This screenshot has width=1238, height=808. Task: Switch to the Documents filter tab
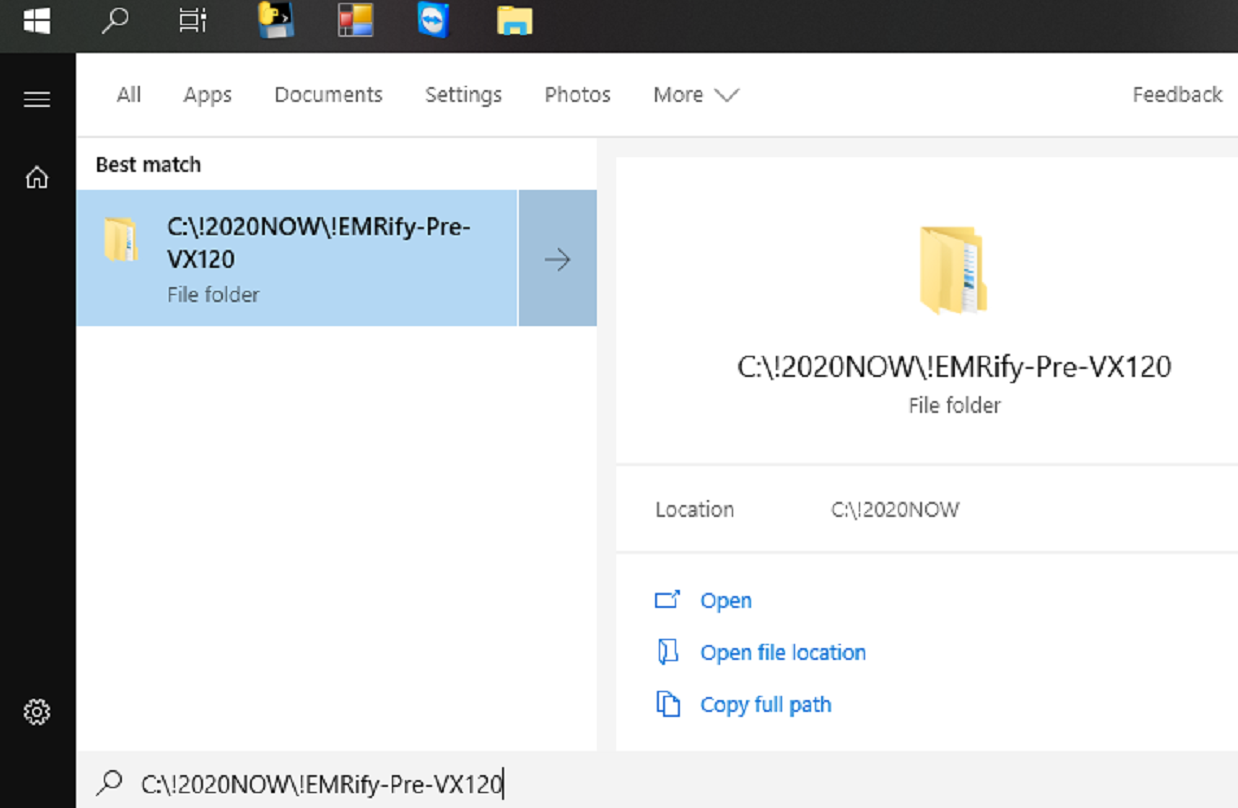[328, 95]
